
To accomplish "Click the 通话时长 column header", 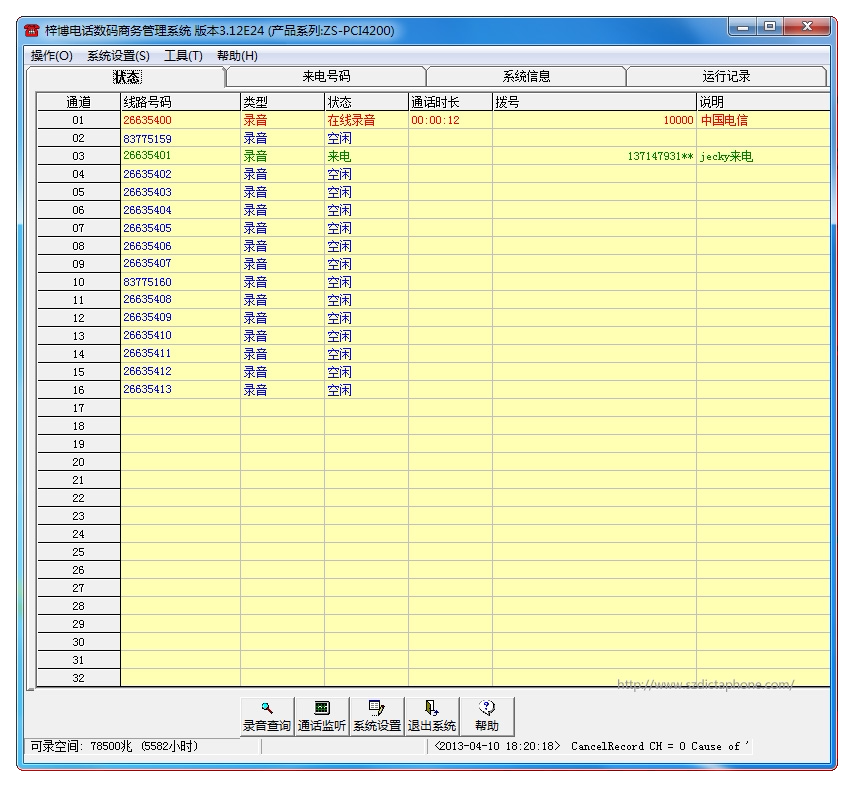I will pos(450,102).
